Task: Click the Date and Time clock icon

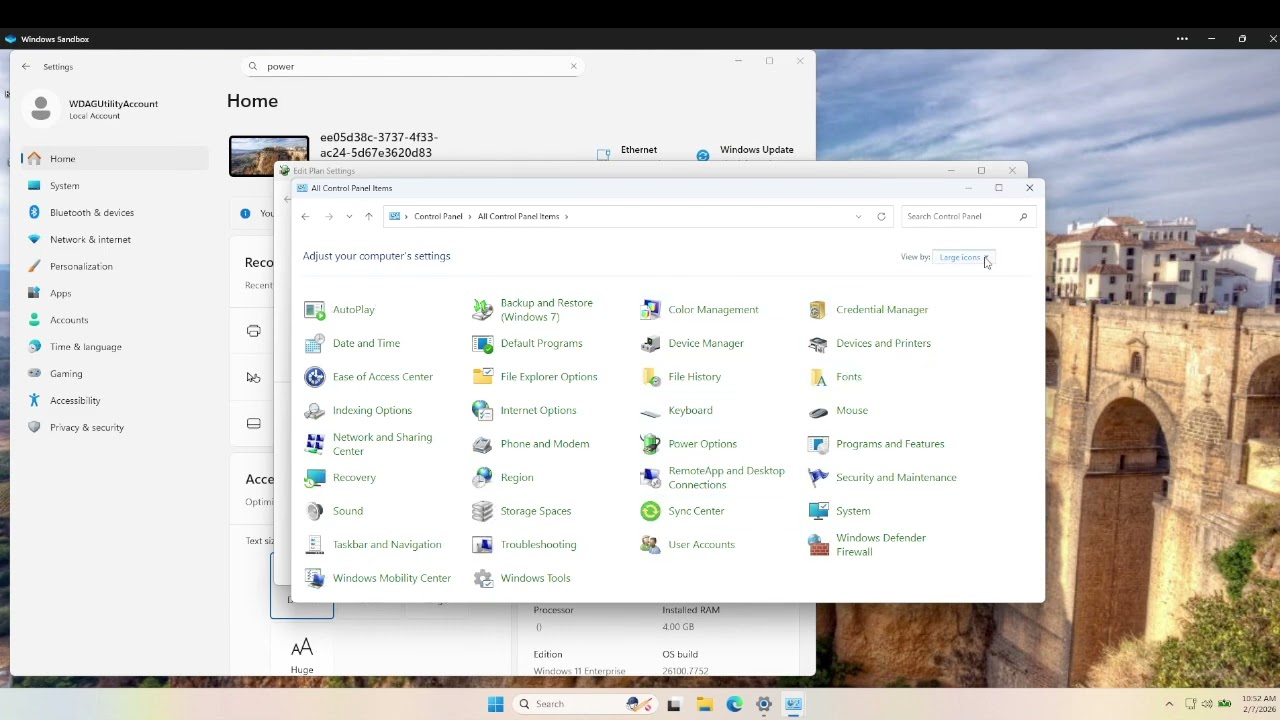Action: (315, 344)
